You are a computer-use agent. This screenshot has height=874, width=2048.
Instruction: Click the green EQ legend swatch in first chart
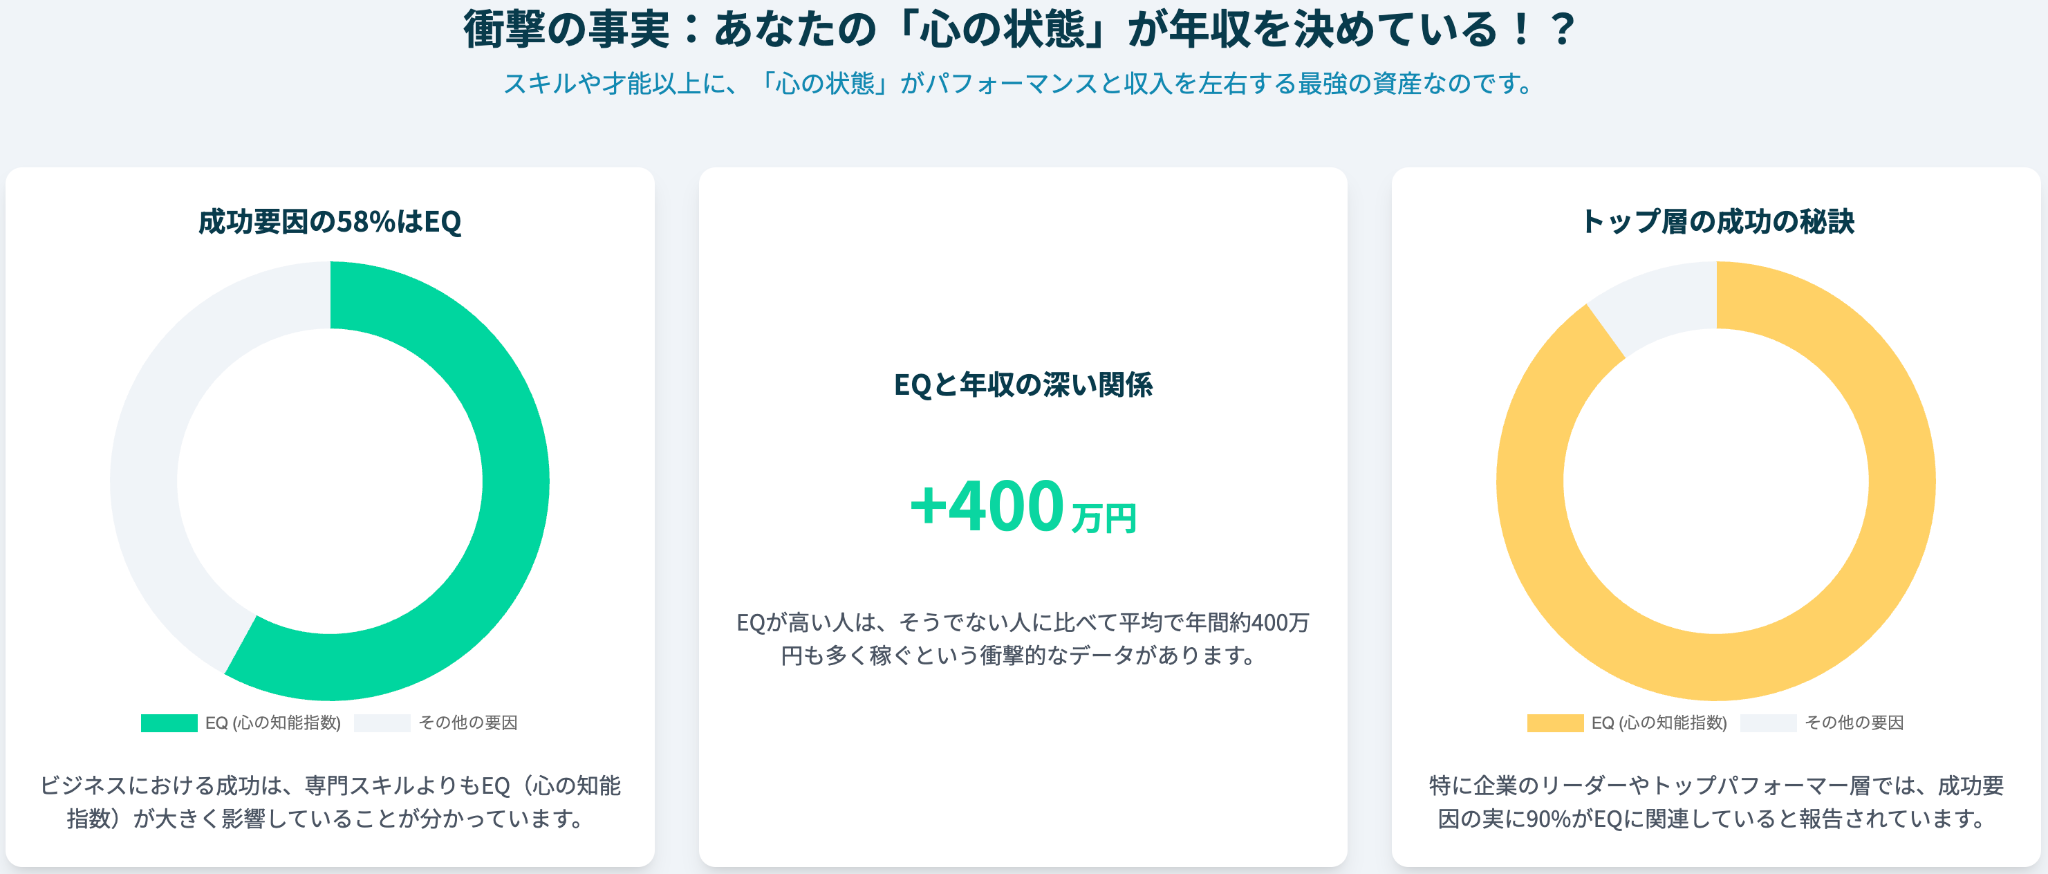tap(169, 723)
